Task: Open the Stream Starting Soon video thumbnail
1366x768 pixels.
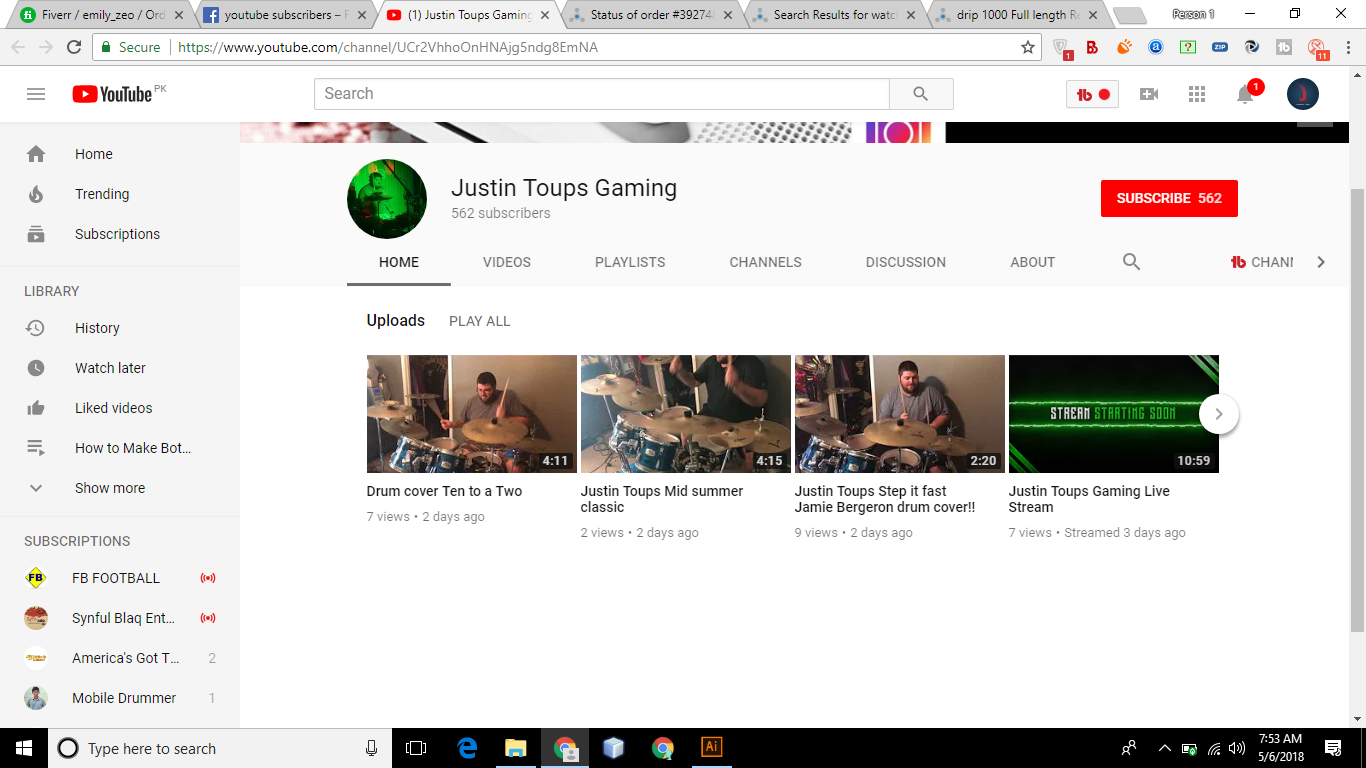Action: [1113, 413]
